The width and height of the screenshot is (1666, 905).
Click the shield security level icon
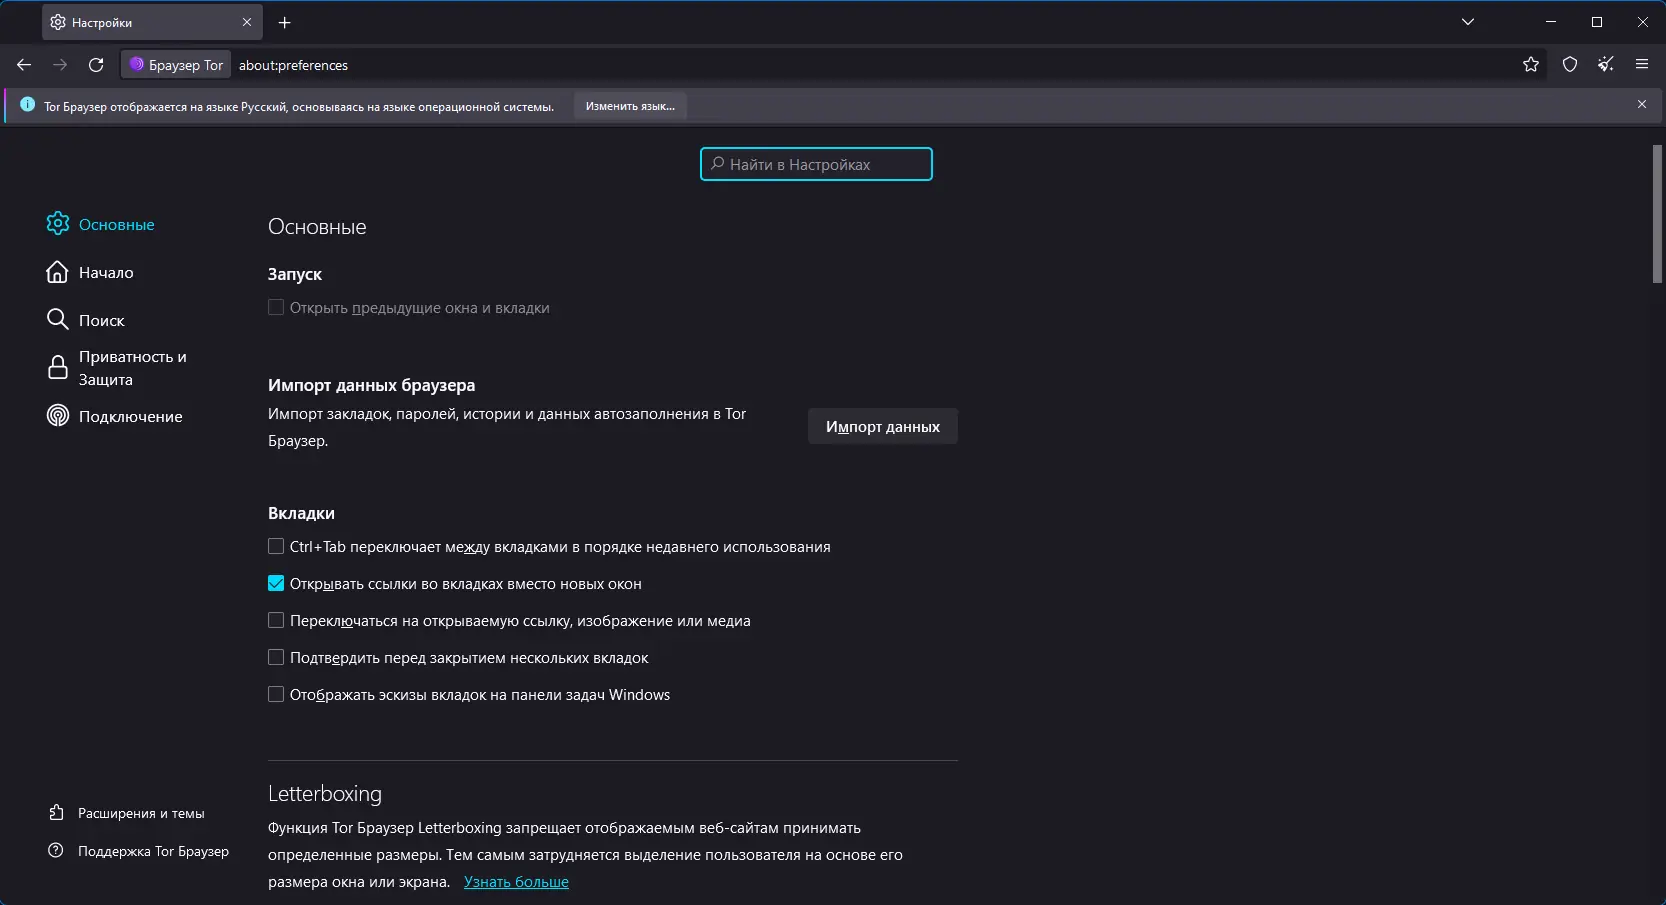1570,65
